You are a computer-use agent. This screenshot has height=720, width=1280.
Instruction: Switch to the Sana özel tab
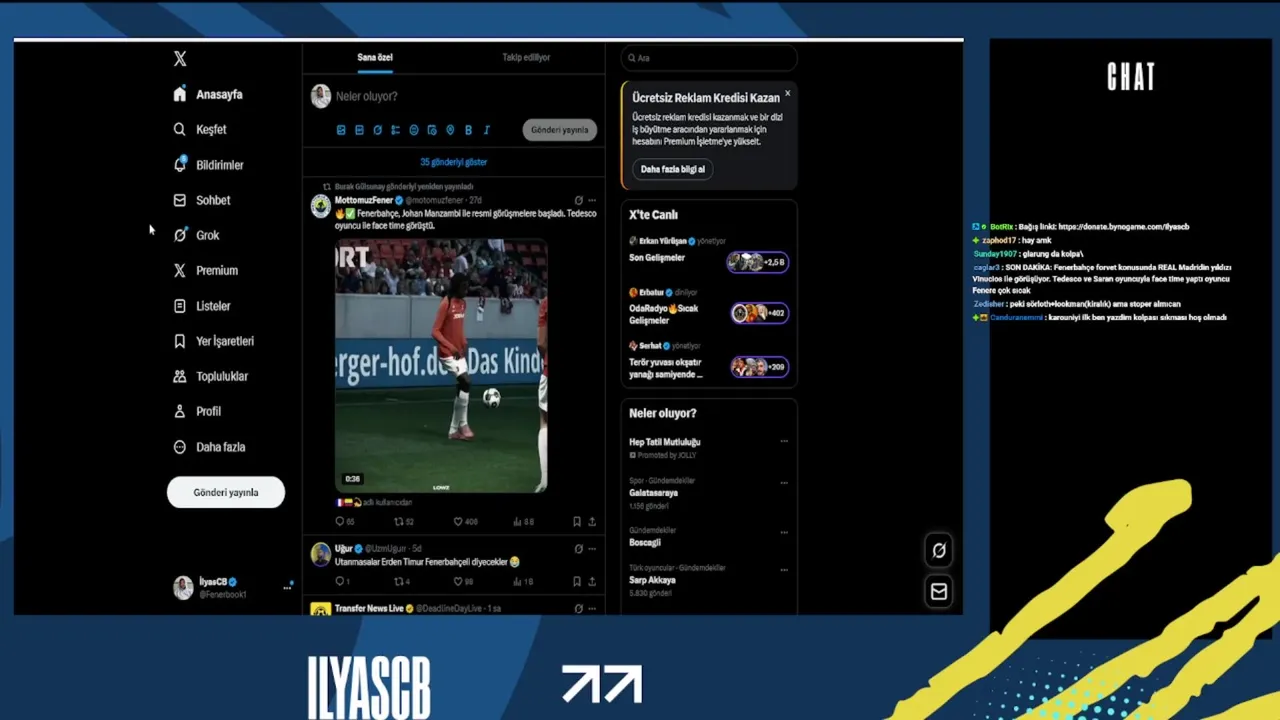point(375,57)
